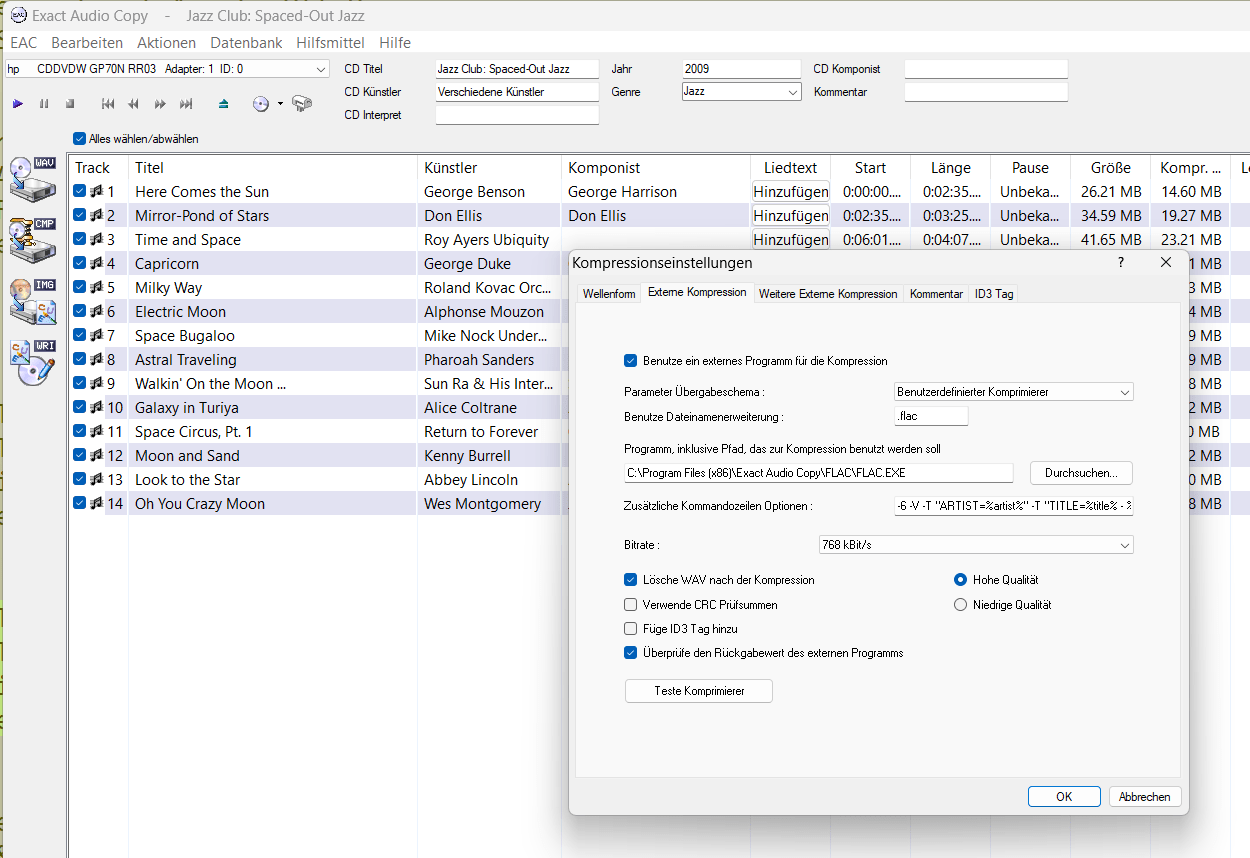
Task: Click the stop playback icon
Action: click(x=70, y=104)
